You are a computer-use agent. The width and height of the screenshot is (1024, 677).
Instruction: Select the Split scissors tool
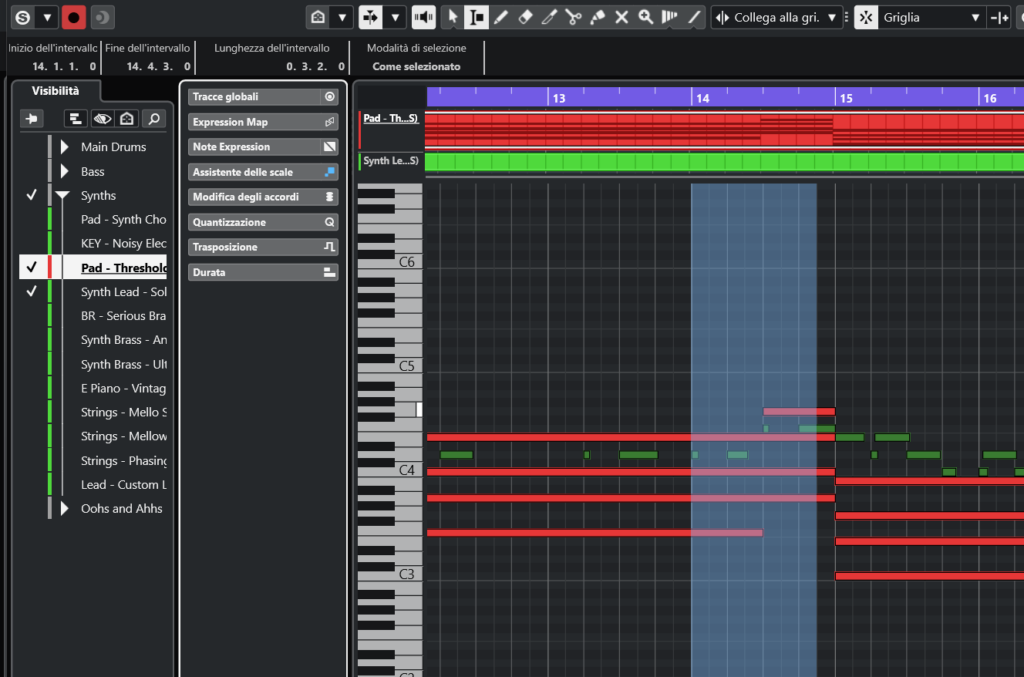click(573, 18)
